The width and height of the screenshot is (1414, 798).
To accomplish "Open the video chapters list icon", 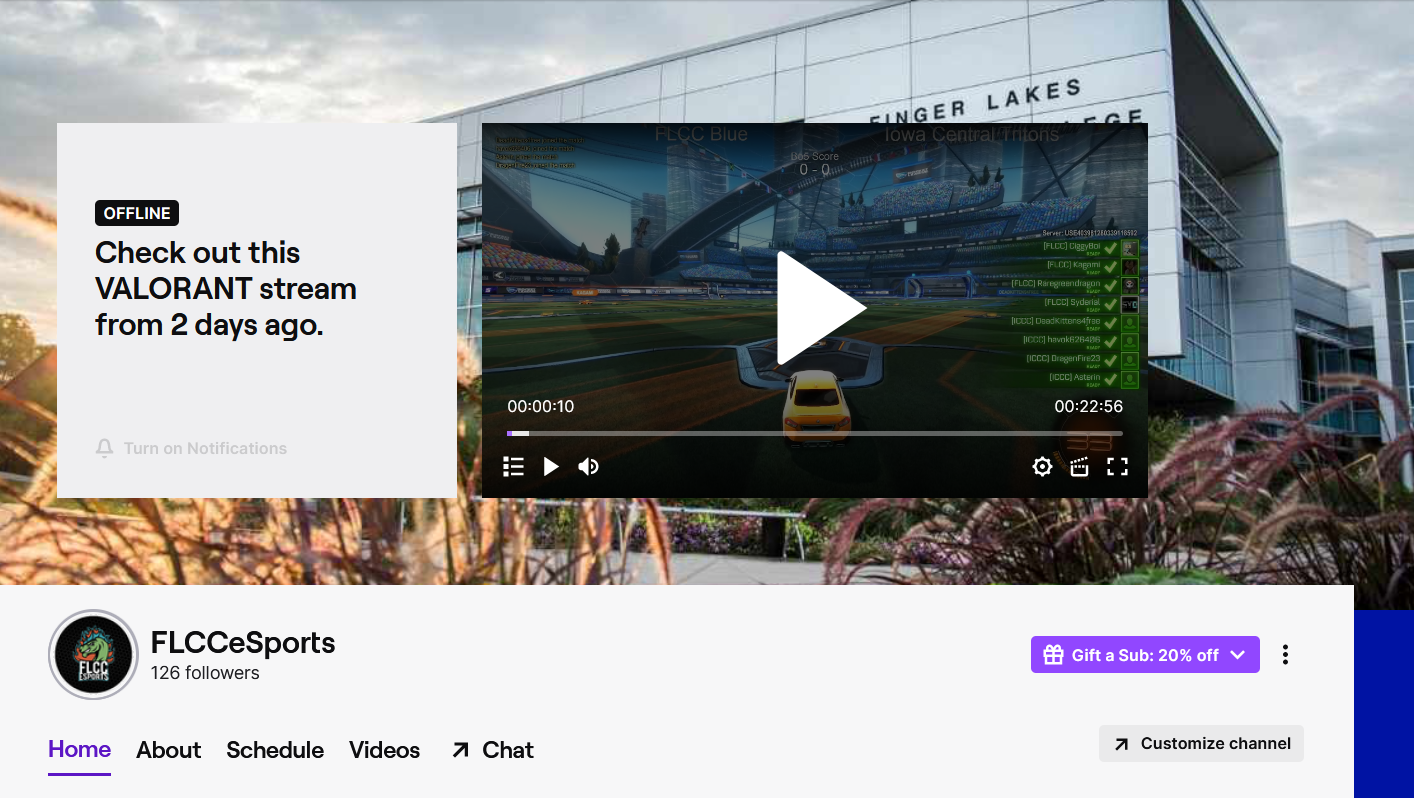I will tap(513, 466).
